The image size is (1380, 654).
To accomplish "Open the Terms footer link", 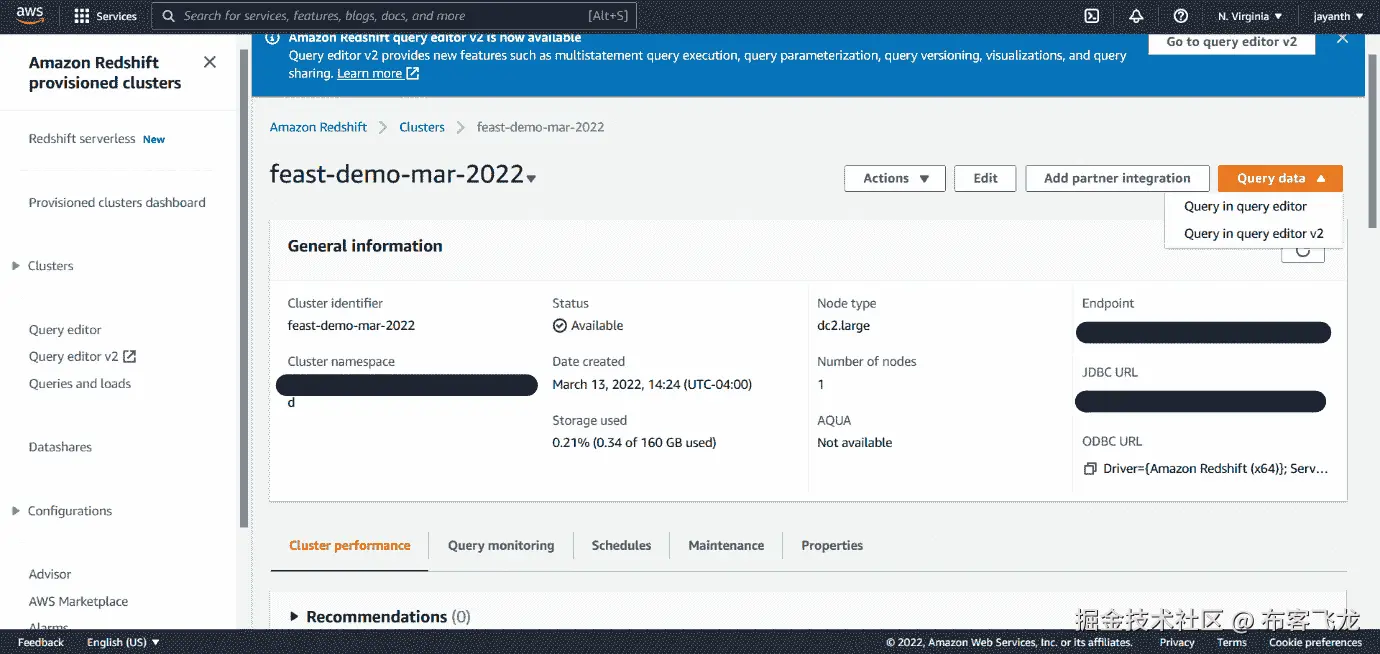I will [x=1232, y=642].
